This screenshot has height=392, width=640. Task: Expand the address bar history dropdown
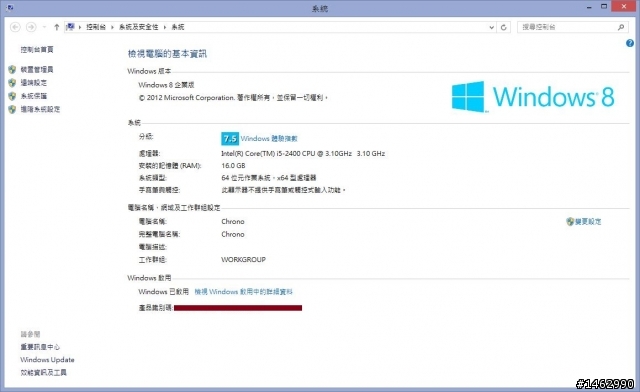click(491, 27)
